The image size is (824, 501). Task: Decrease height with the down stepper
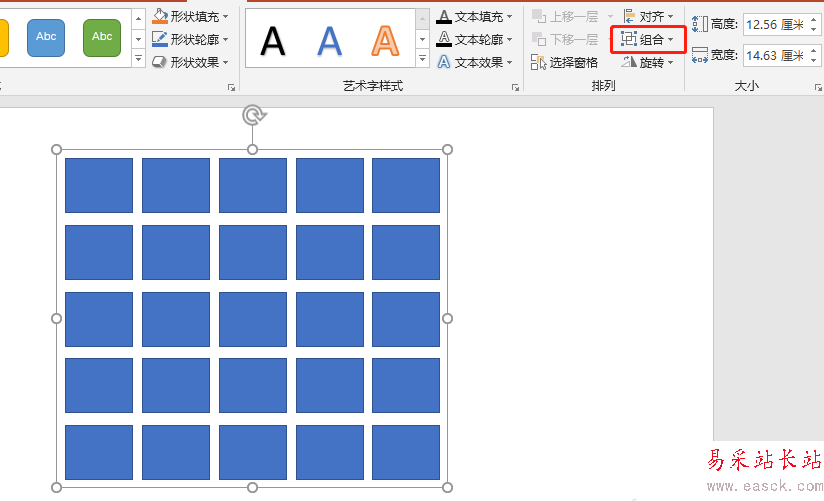814,30
